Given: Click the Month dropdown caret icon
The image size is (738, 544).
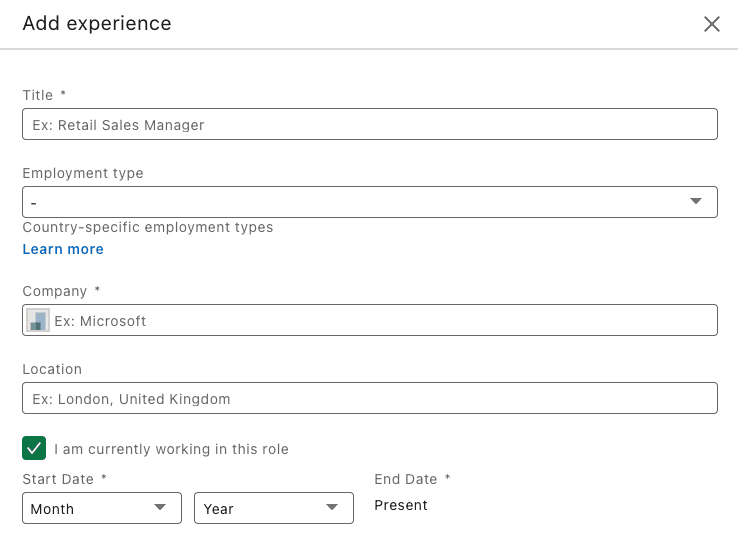Looking at the screenshot, I should (160, 507).
